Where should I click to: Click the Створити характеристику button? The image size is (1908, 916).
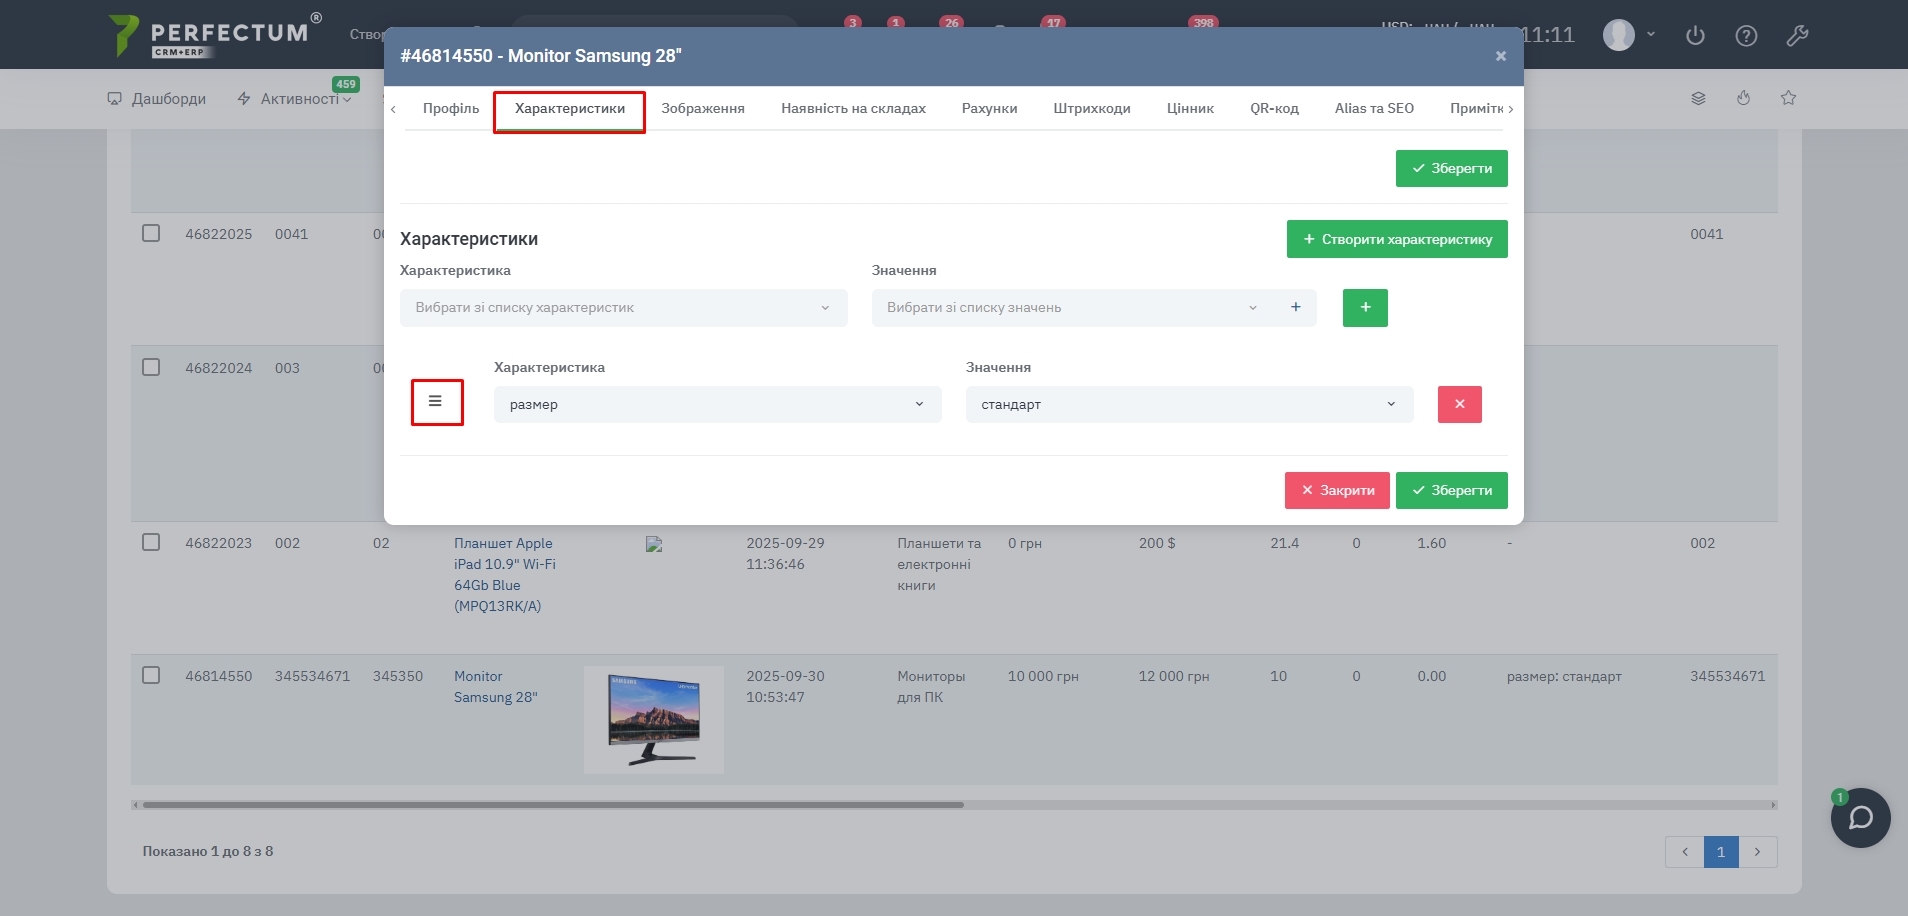pos(1396,239)
